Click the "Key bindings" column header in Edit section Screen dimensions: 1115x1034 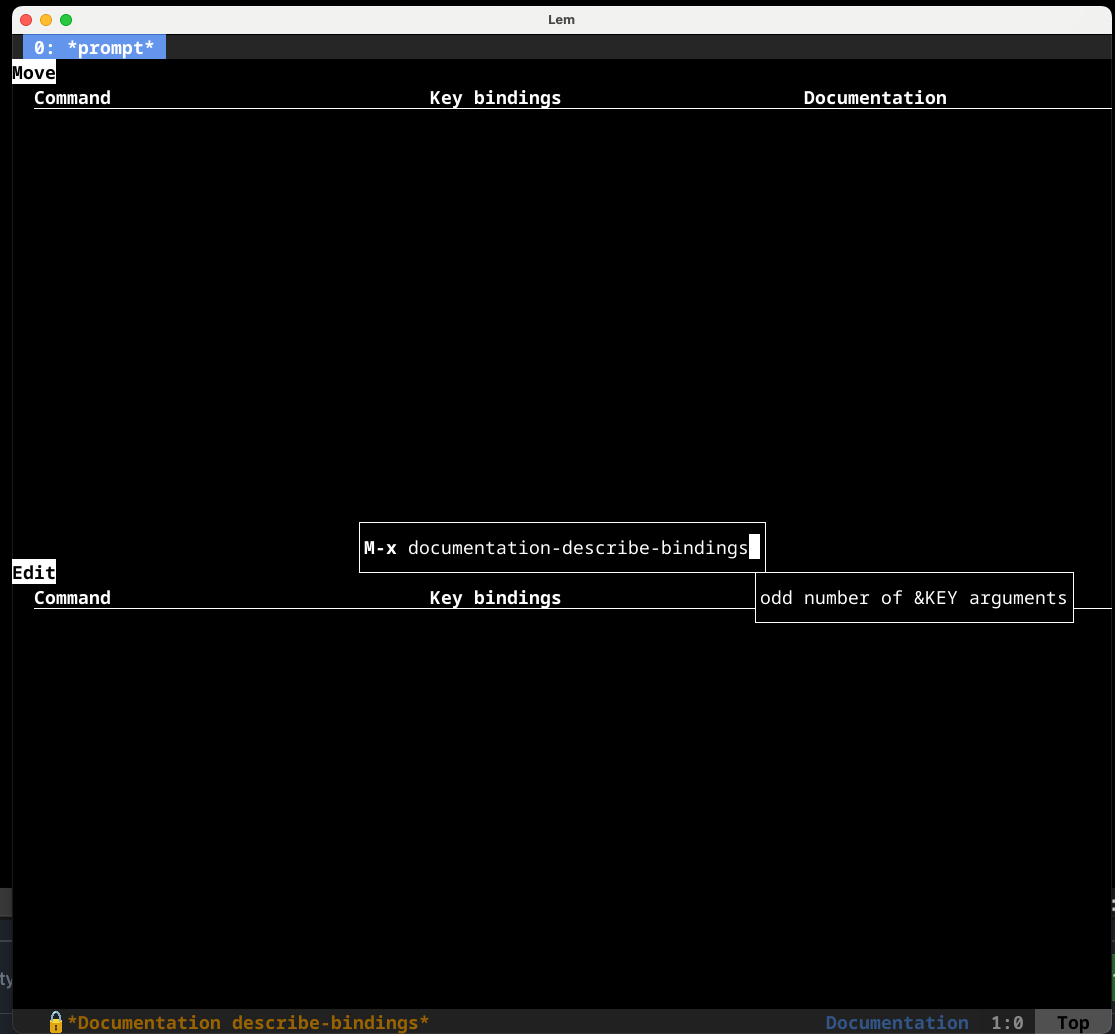[494, 597]
